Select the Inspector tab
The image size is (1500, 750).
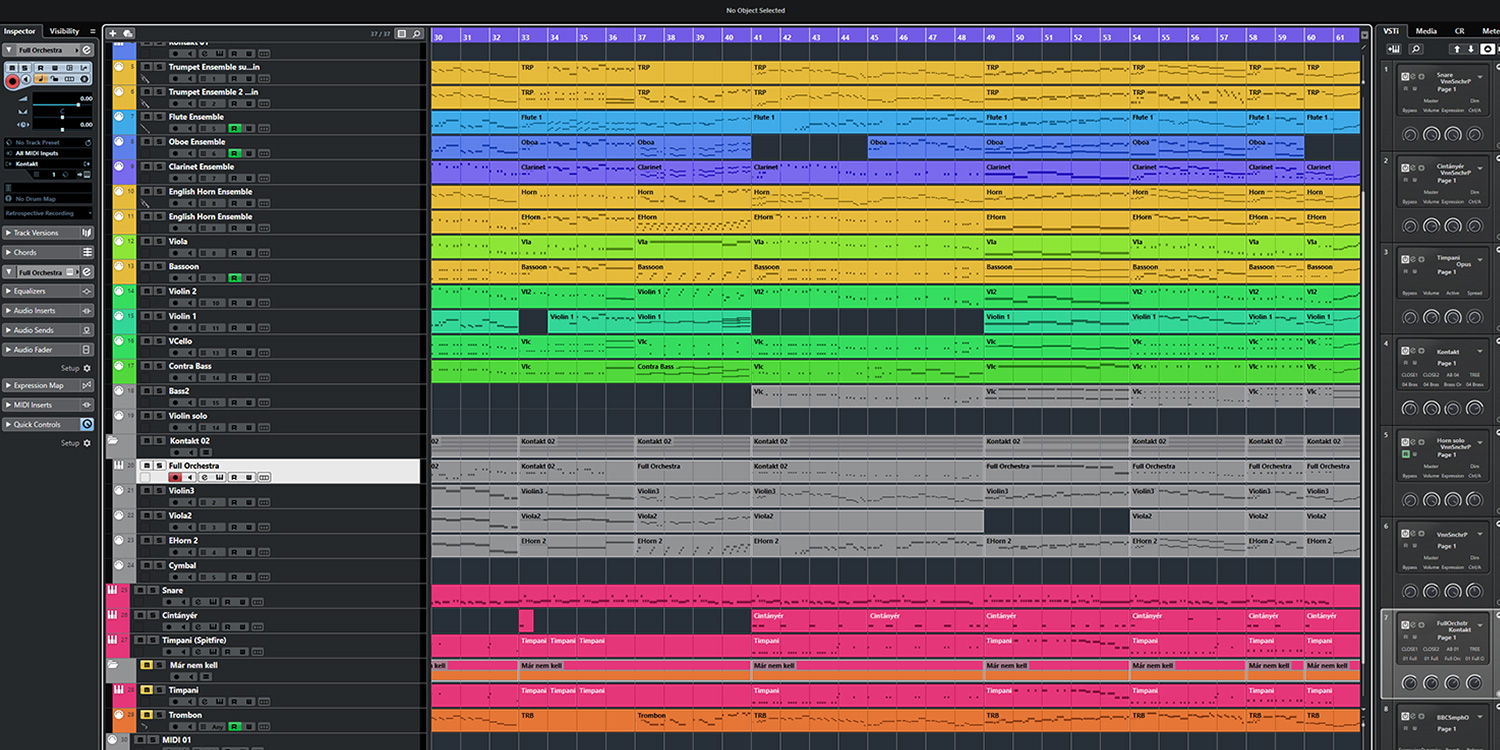pyautogui.click(x=20, y=31)
